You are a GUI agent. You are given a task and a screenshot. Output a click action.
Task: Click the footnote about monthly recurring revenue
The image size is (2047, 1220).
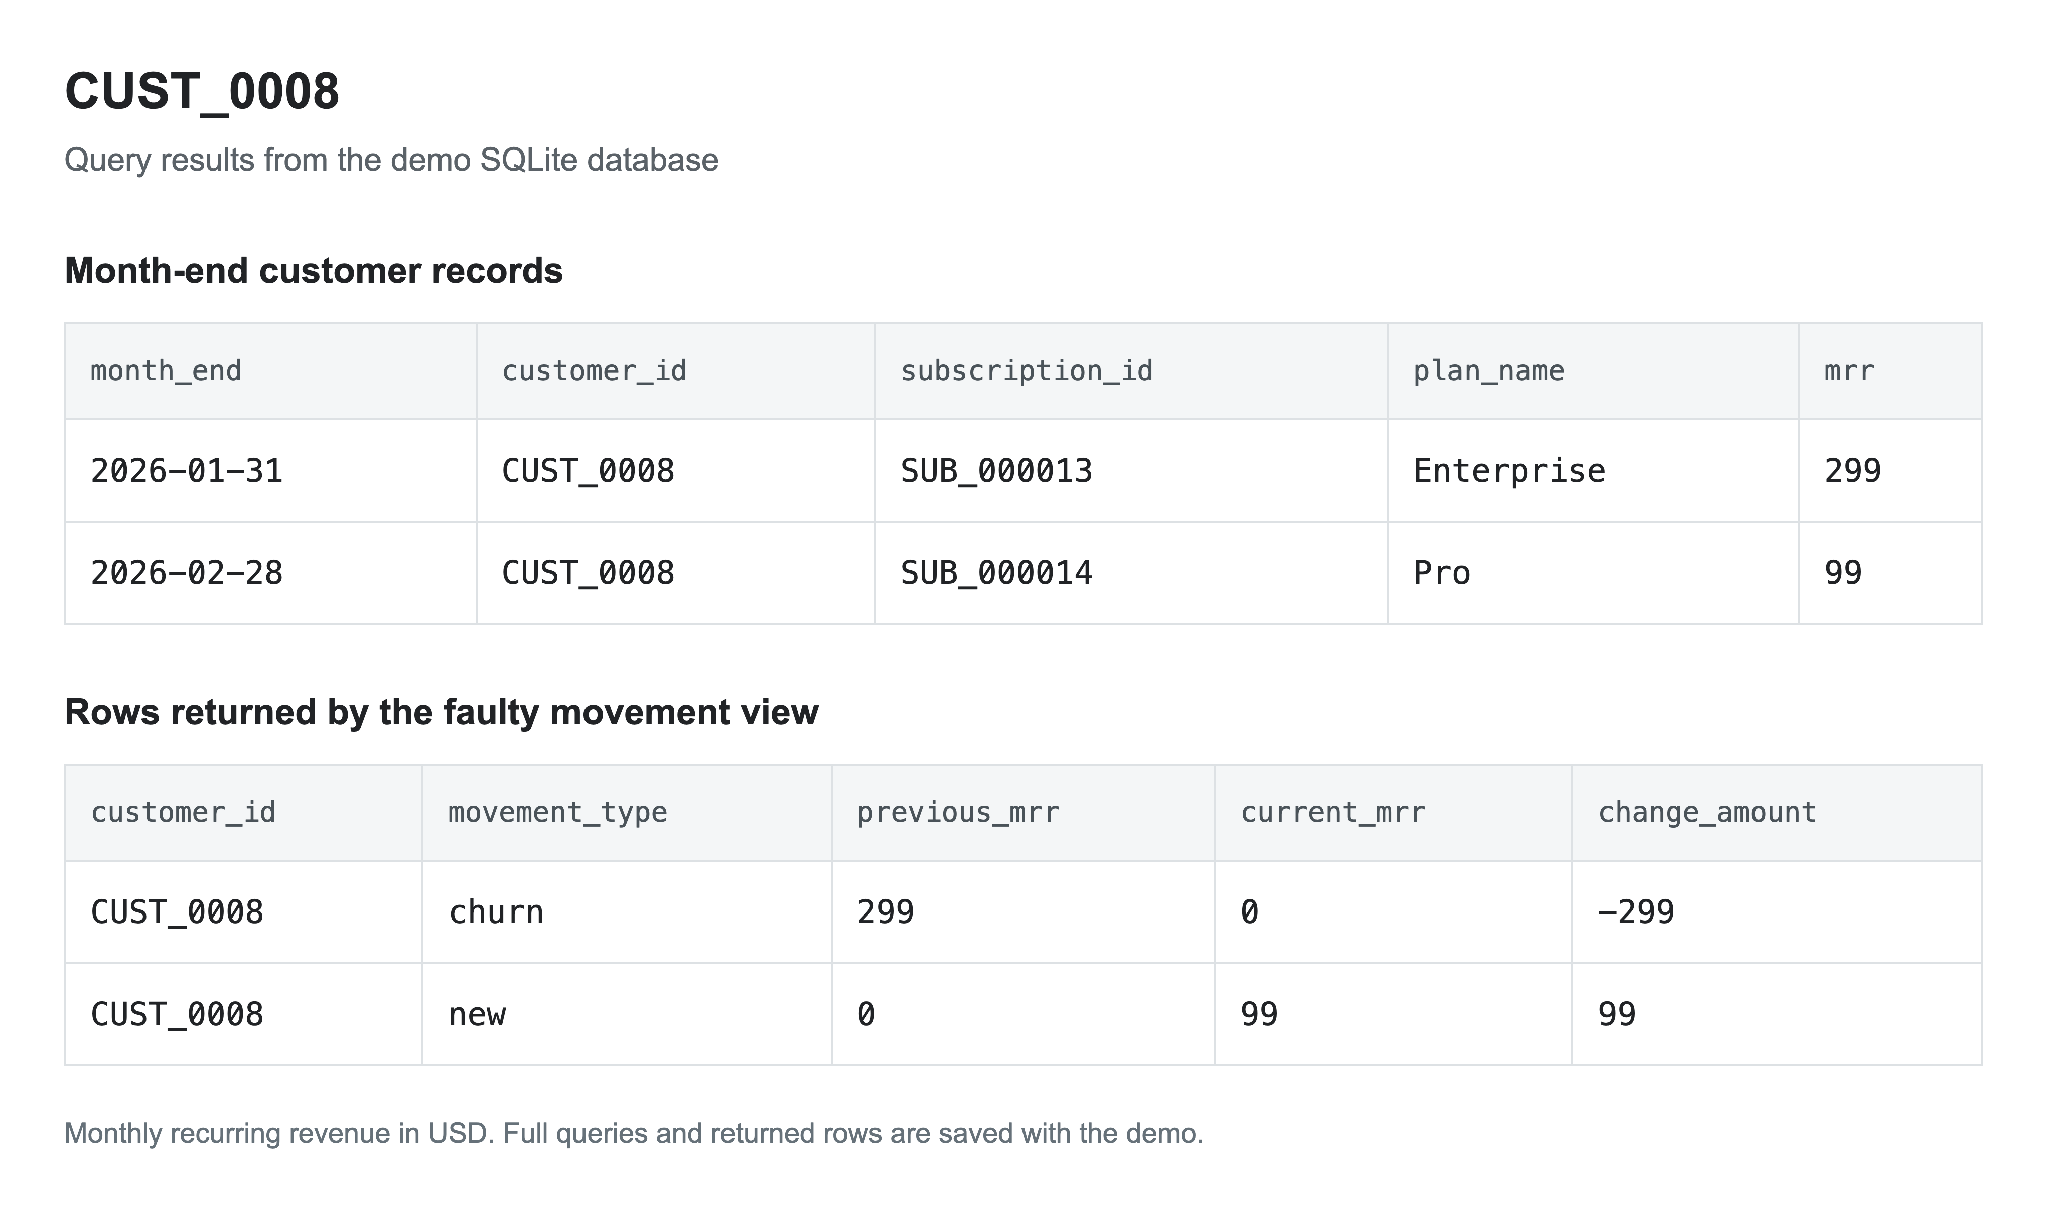(x=634, y=1134)
